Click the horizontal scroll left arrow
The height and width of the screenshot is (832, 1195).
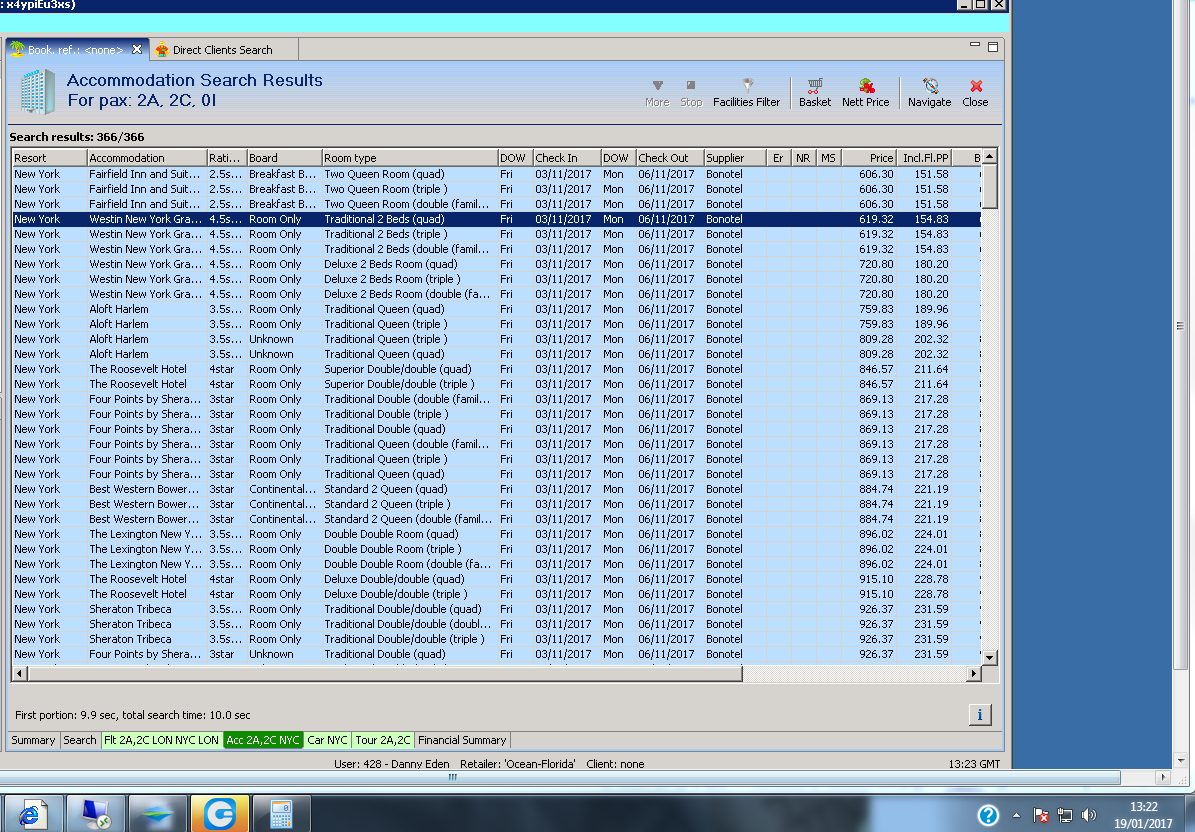19,674
